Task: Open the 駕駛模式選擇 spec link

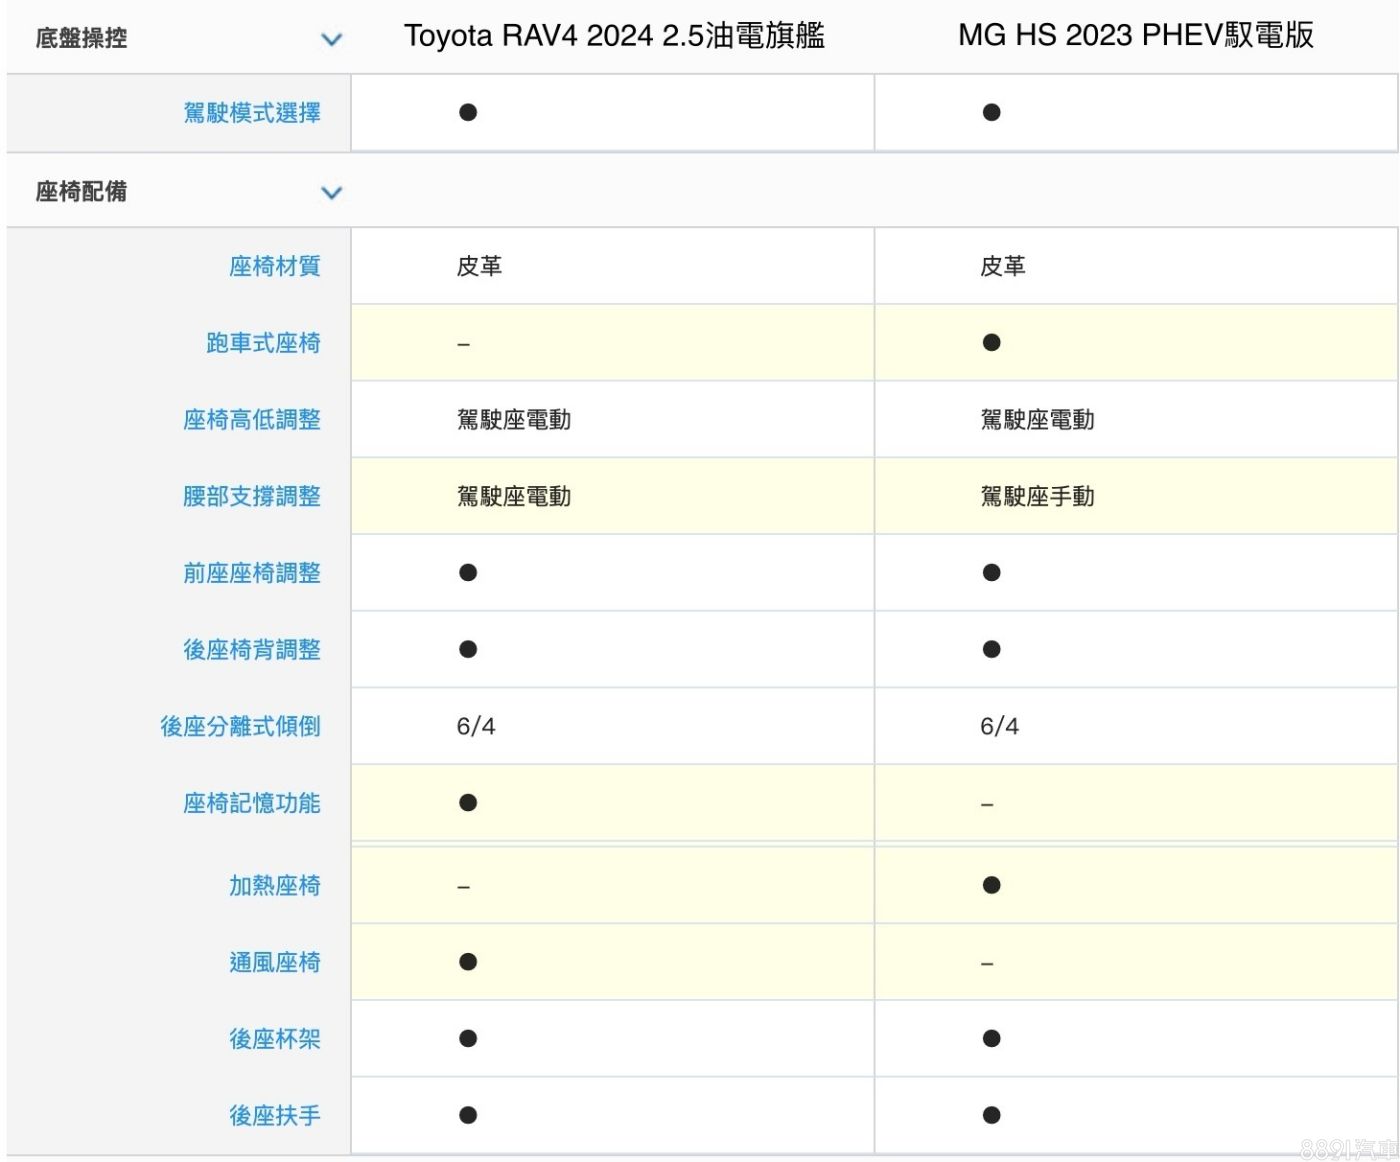Action: tap(252, 113)
